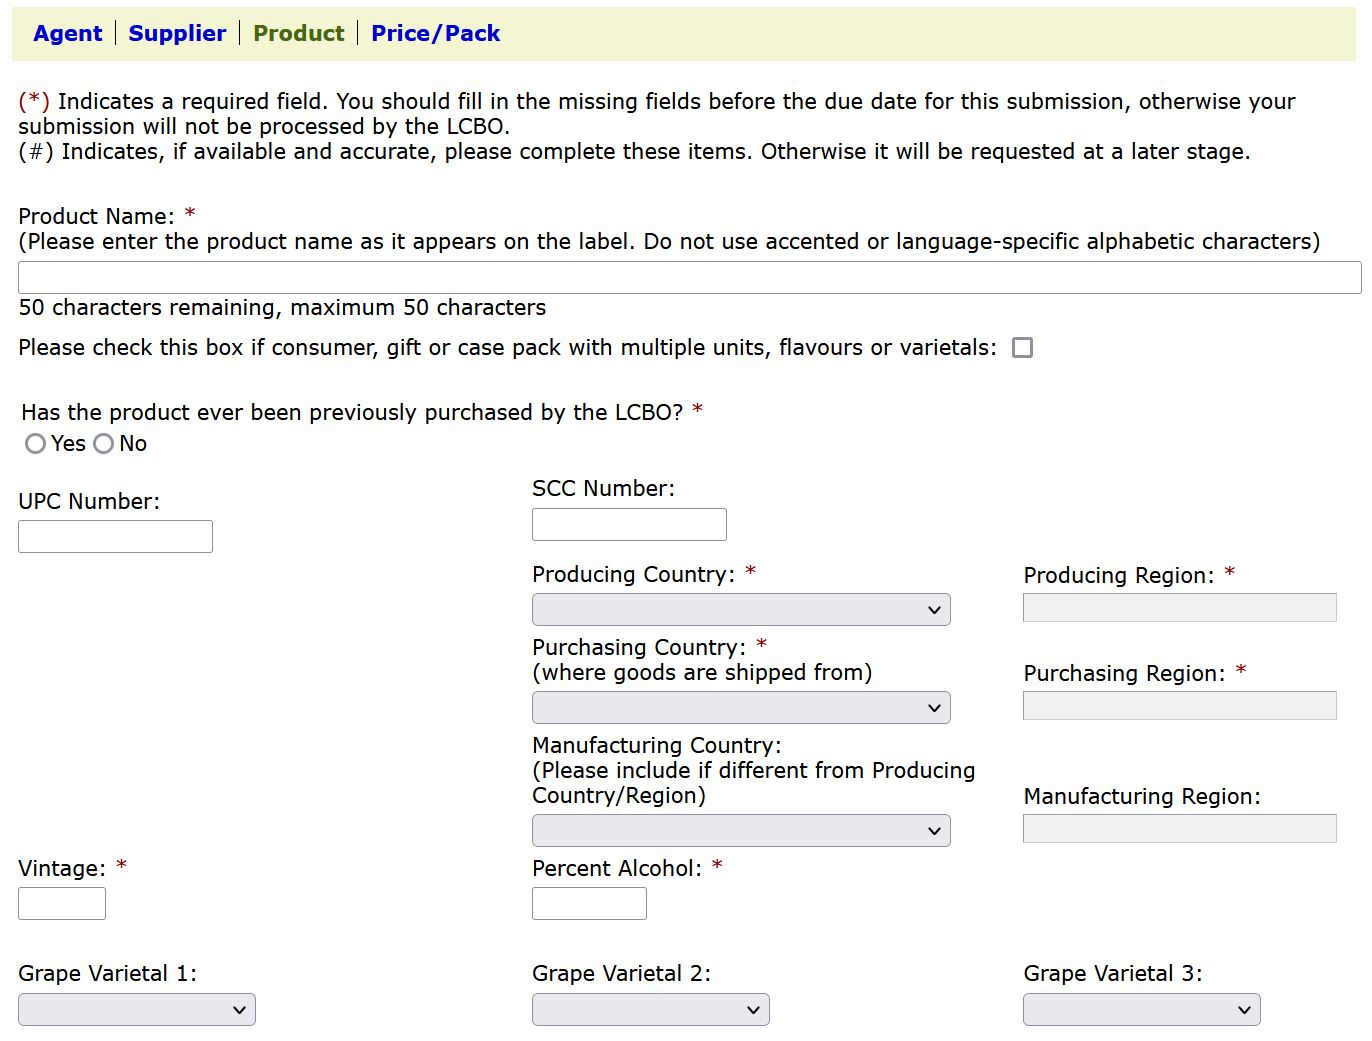
Task: Open the Producing Country dropdown
Action: (x=741, y=610)
